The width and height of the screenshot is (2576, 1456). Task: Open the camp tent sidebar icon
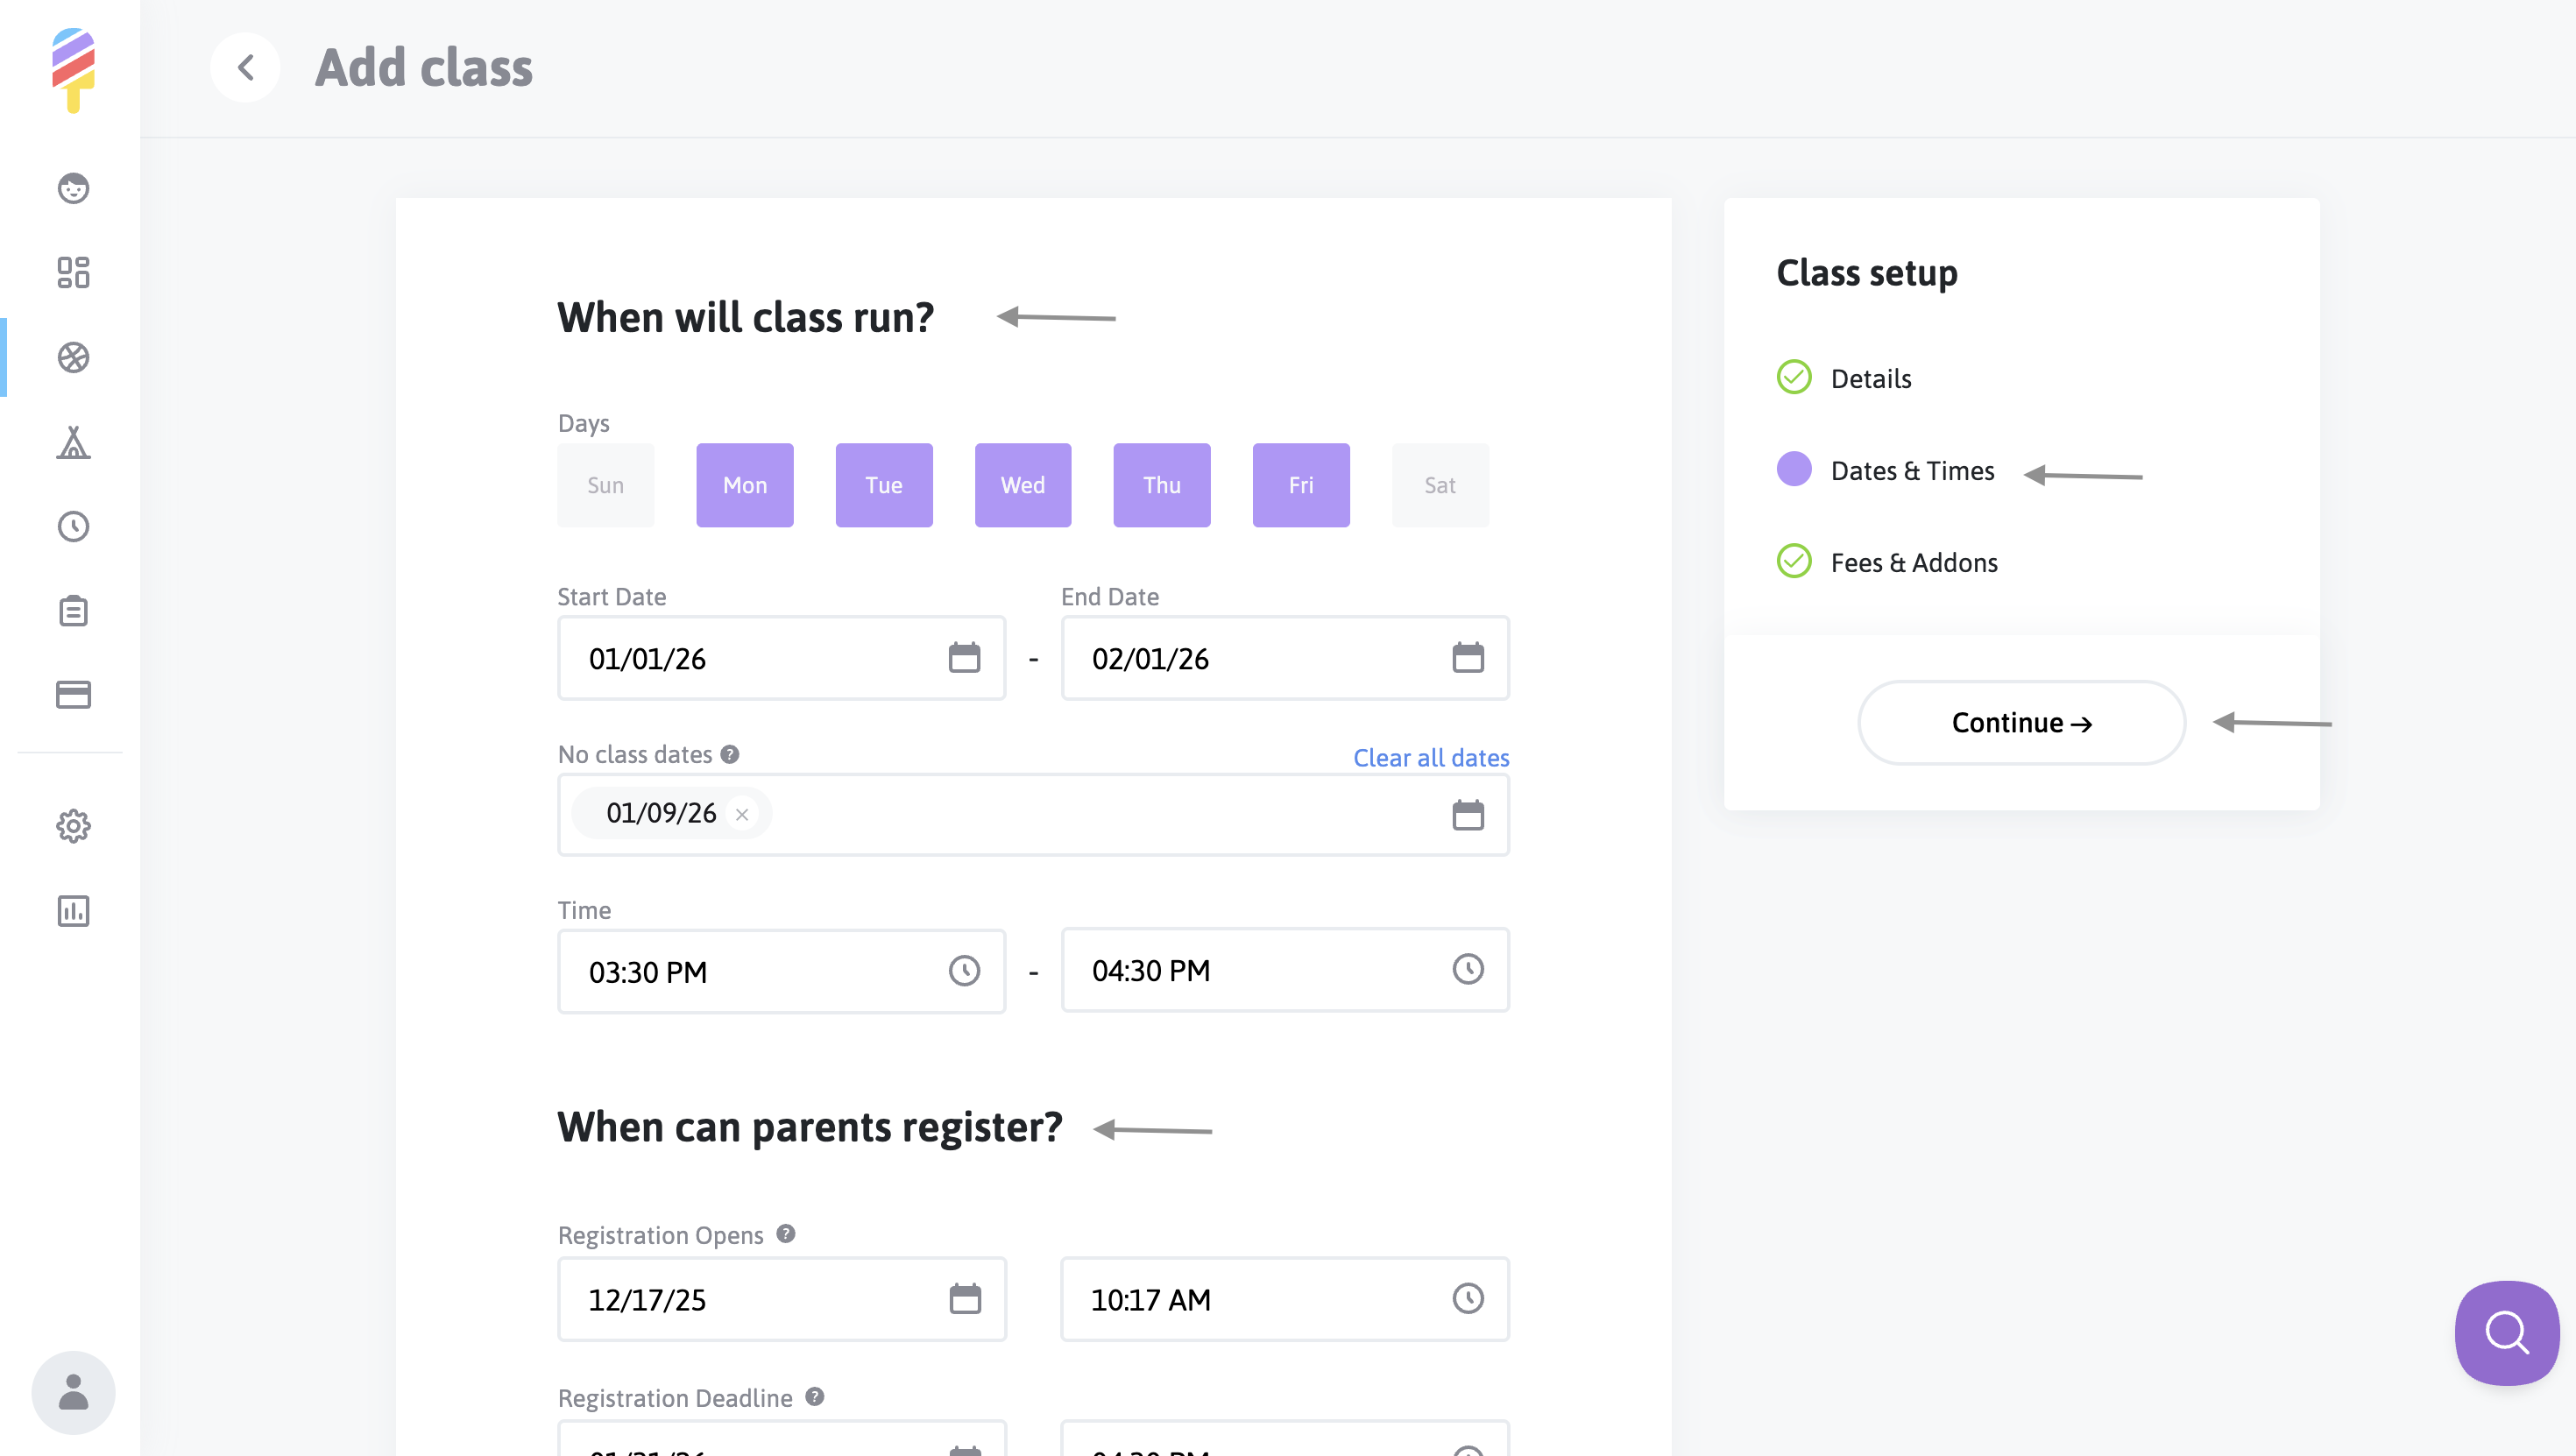[73, 442]
